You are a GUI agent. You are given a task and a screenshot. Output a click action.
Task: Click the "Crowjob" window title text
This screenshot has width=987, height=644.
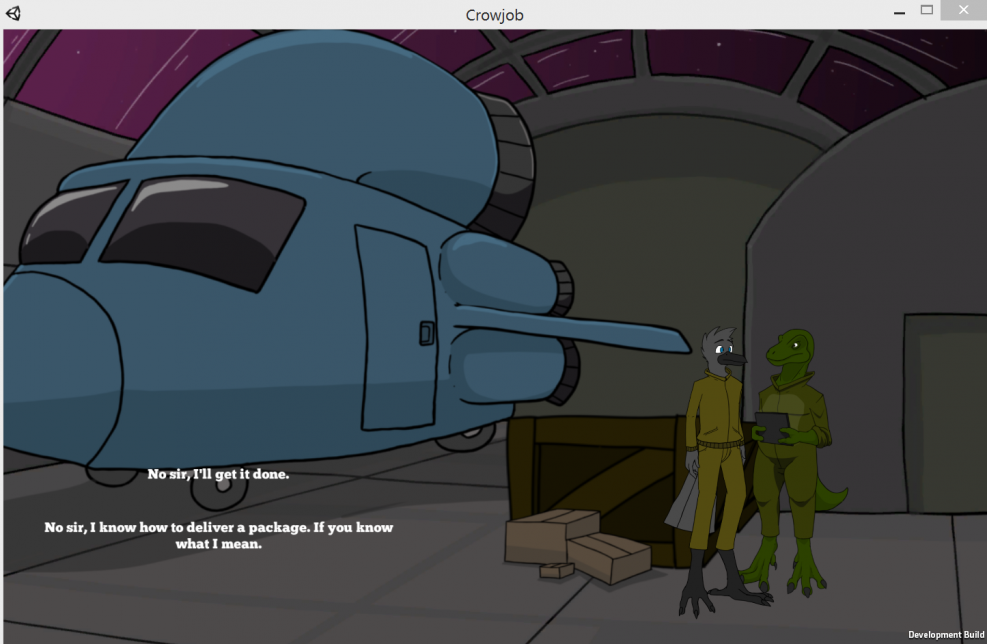[x=494, y=14]
